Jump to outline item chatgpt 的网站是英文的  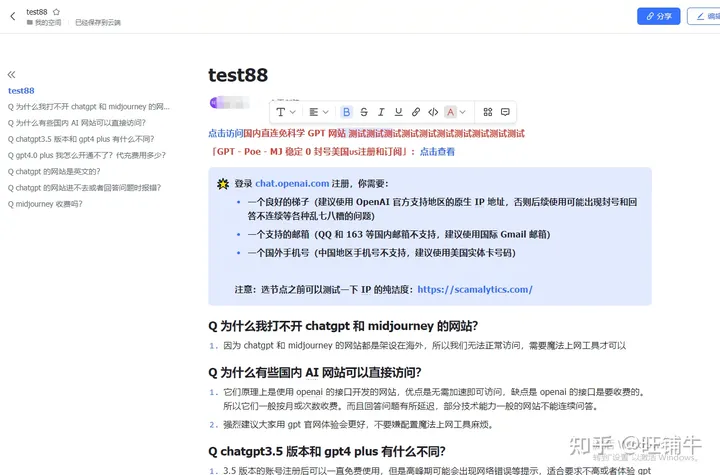pyautogui.click(x=54, y=171)
